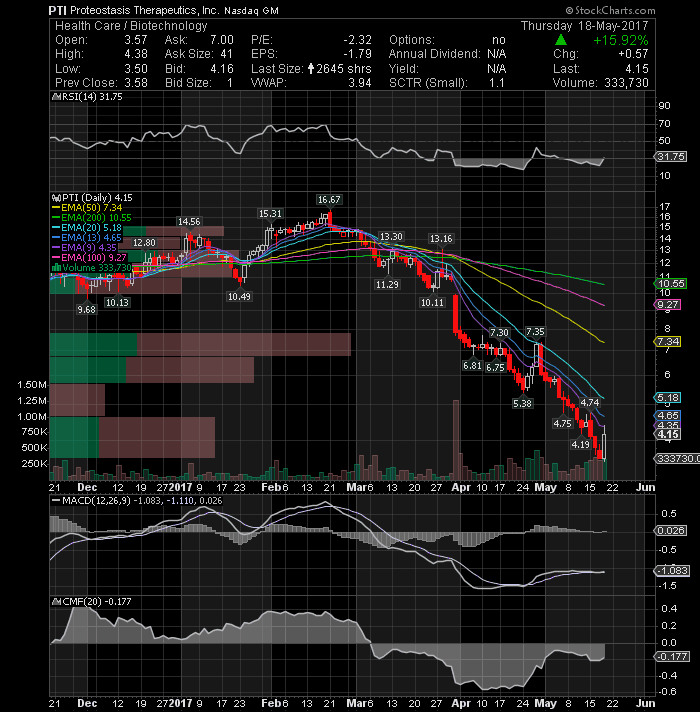700x712 pixels.
Task: Click the EMA(50) 7.34 yellow legend entry
Action: [x=87, y=208]
